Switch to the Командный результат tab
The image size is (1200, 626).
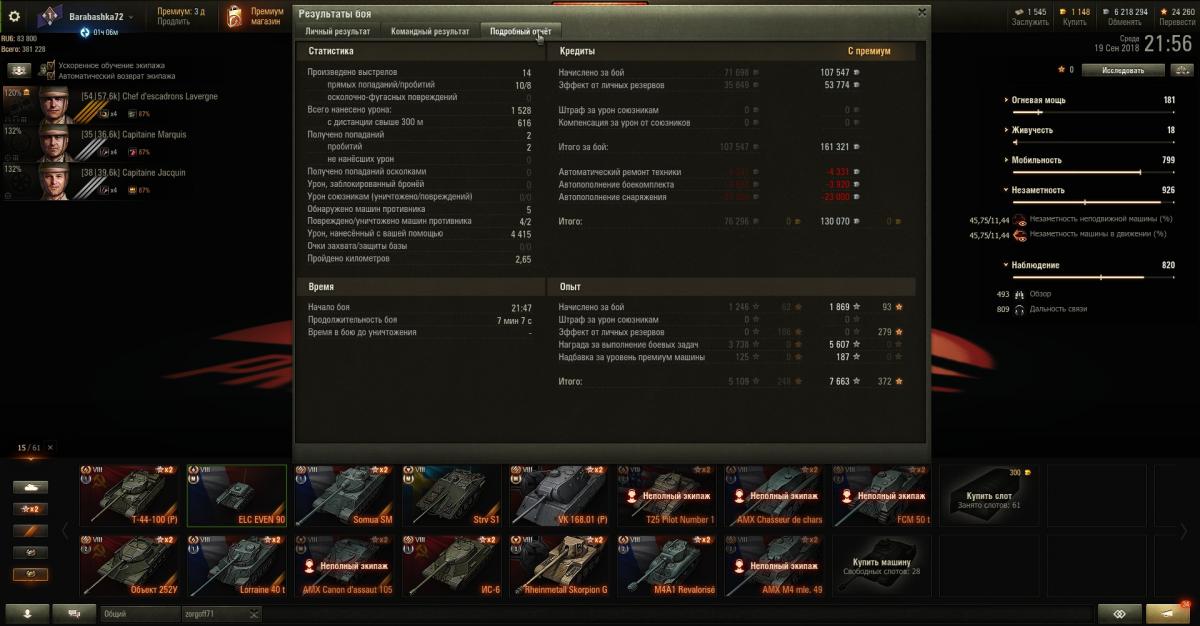(x=430, y=32)
